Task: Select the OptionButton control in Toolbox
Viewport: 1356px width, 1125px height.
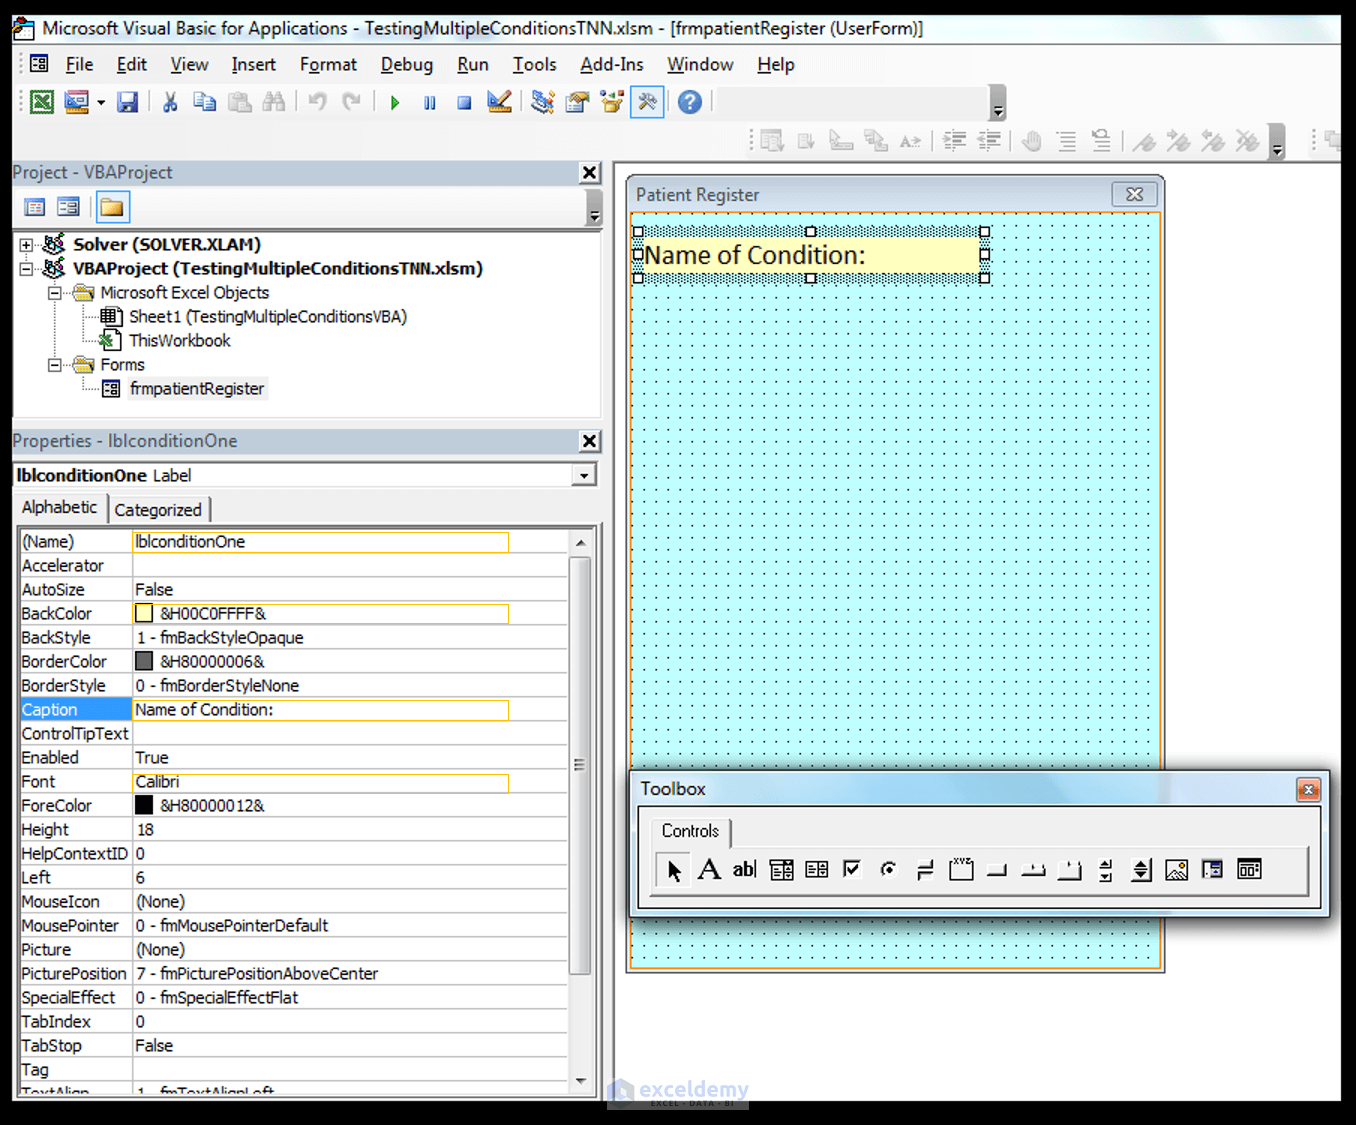Action: [x=887, y=870]
